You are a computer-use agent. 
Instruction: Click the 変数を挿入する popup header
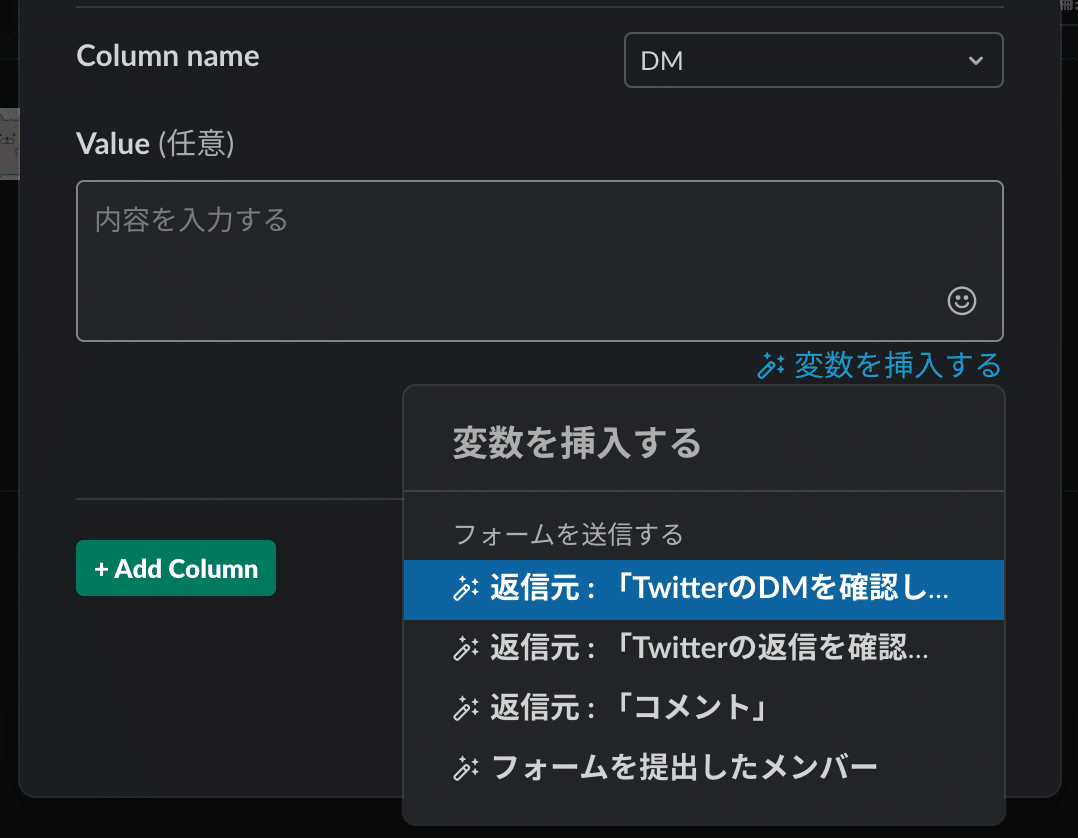click(x=577, y=442)
